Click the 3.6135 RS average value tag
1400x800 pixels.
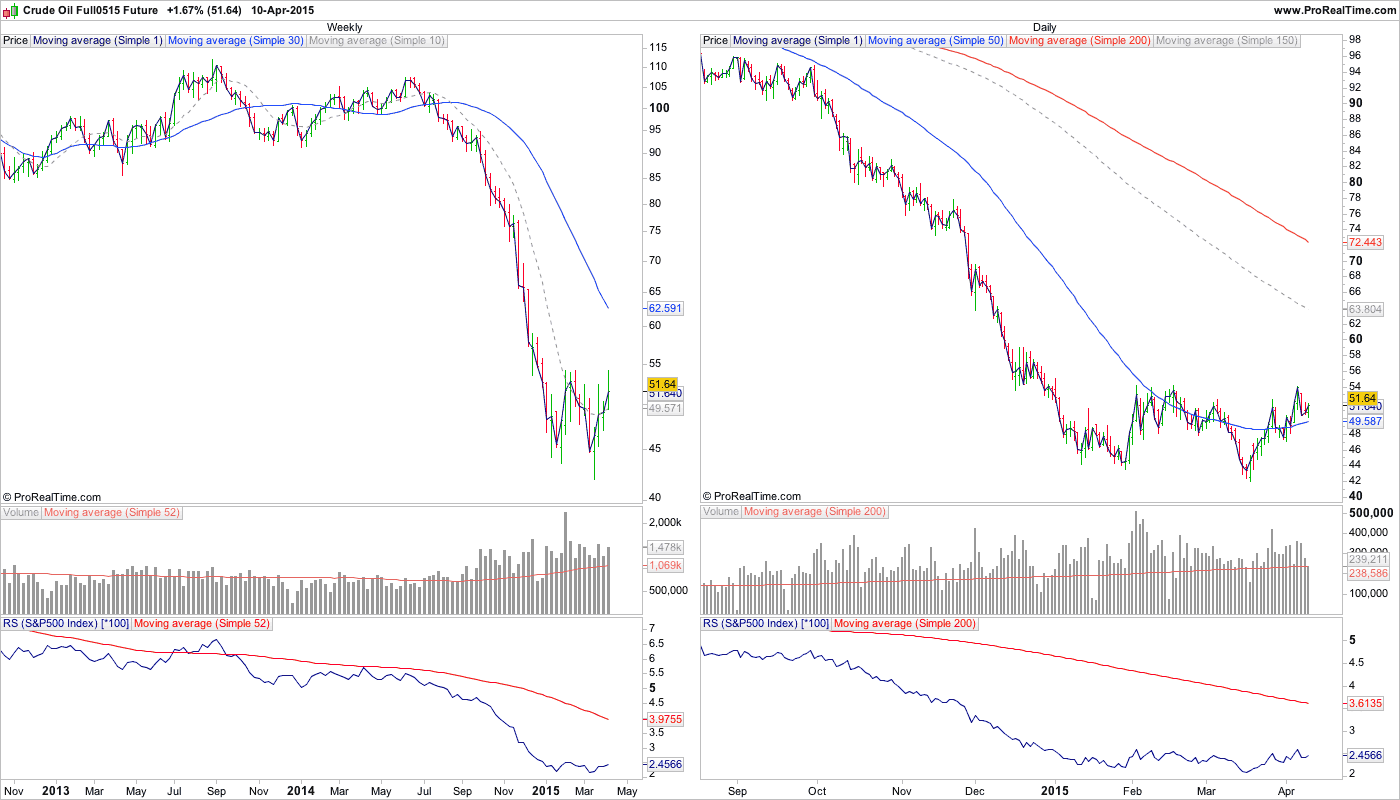click(x=1365, y=703)
